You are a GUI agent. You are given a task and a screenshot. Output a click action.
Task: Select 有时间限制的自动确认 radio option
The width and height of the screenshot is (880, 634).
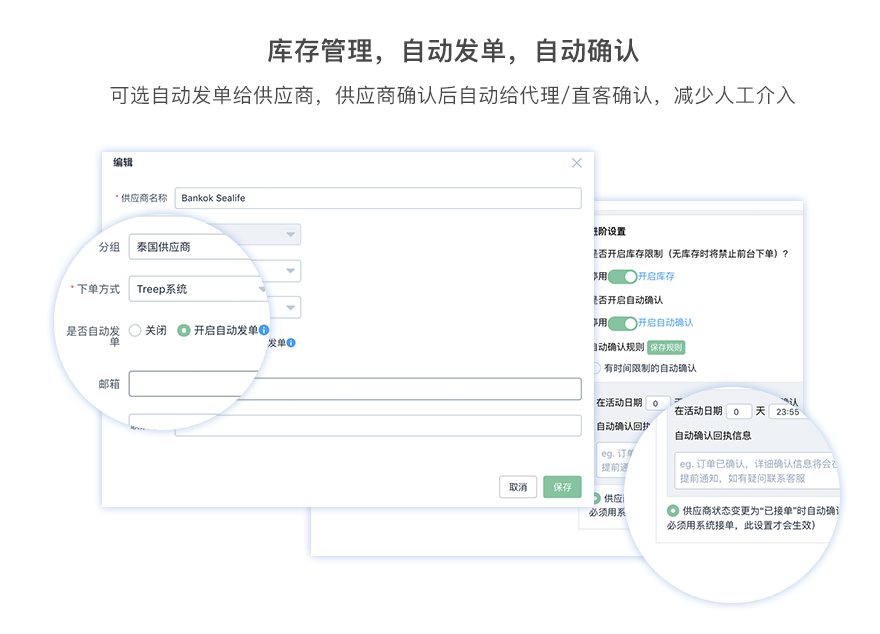tap(596, 368)
